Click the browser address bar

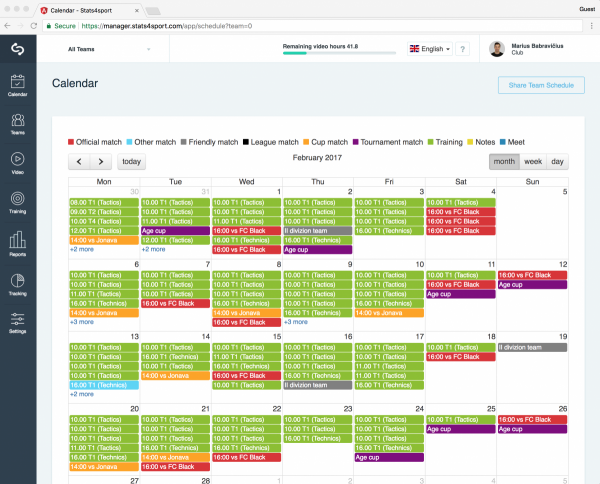[312, 26]
